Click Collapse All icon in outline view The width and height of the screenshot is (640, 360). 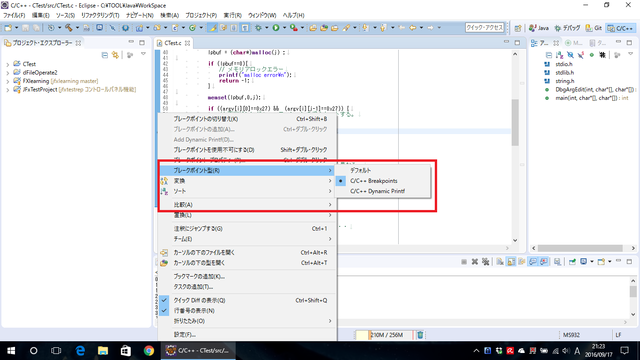[549, 55]
